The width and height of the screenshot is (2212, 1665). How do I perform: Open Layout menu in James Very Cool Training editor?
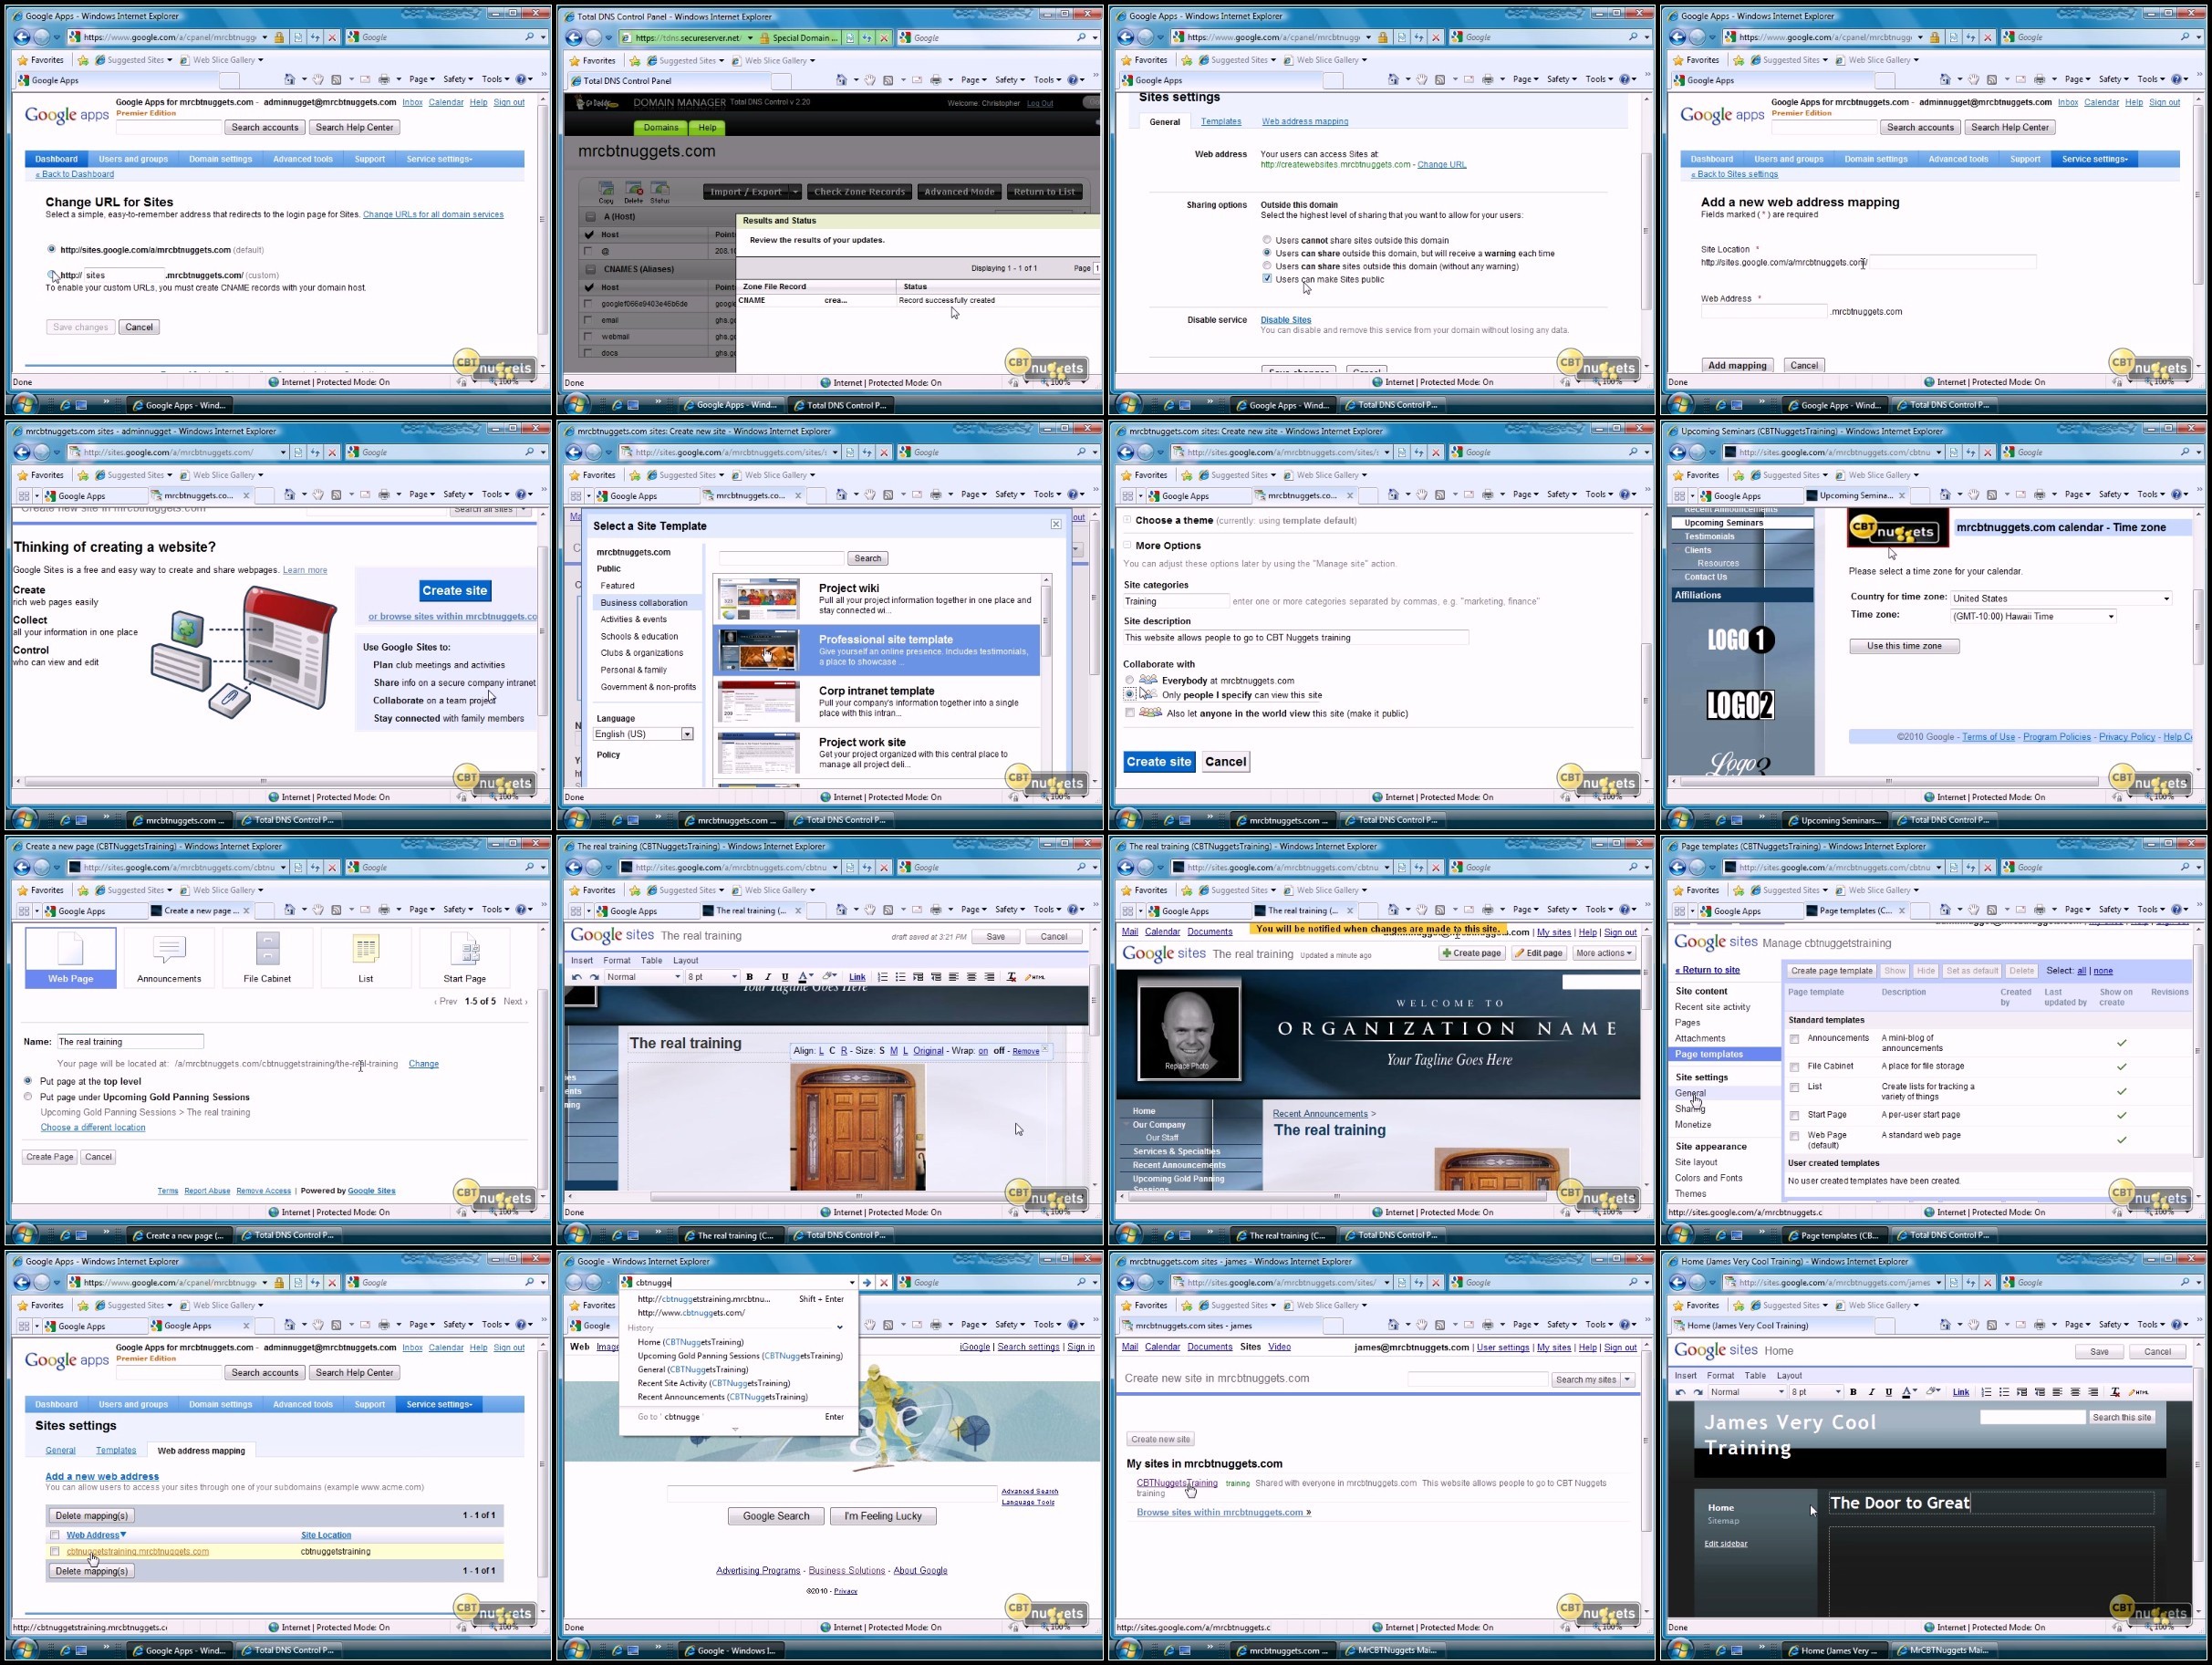tap(1789, 1375)
